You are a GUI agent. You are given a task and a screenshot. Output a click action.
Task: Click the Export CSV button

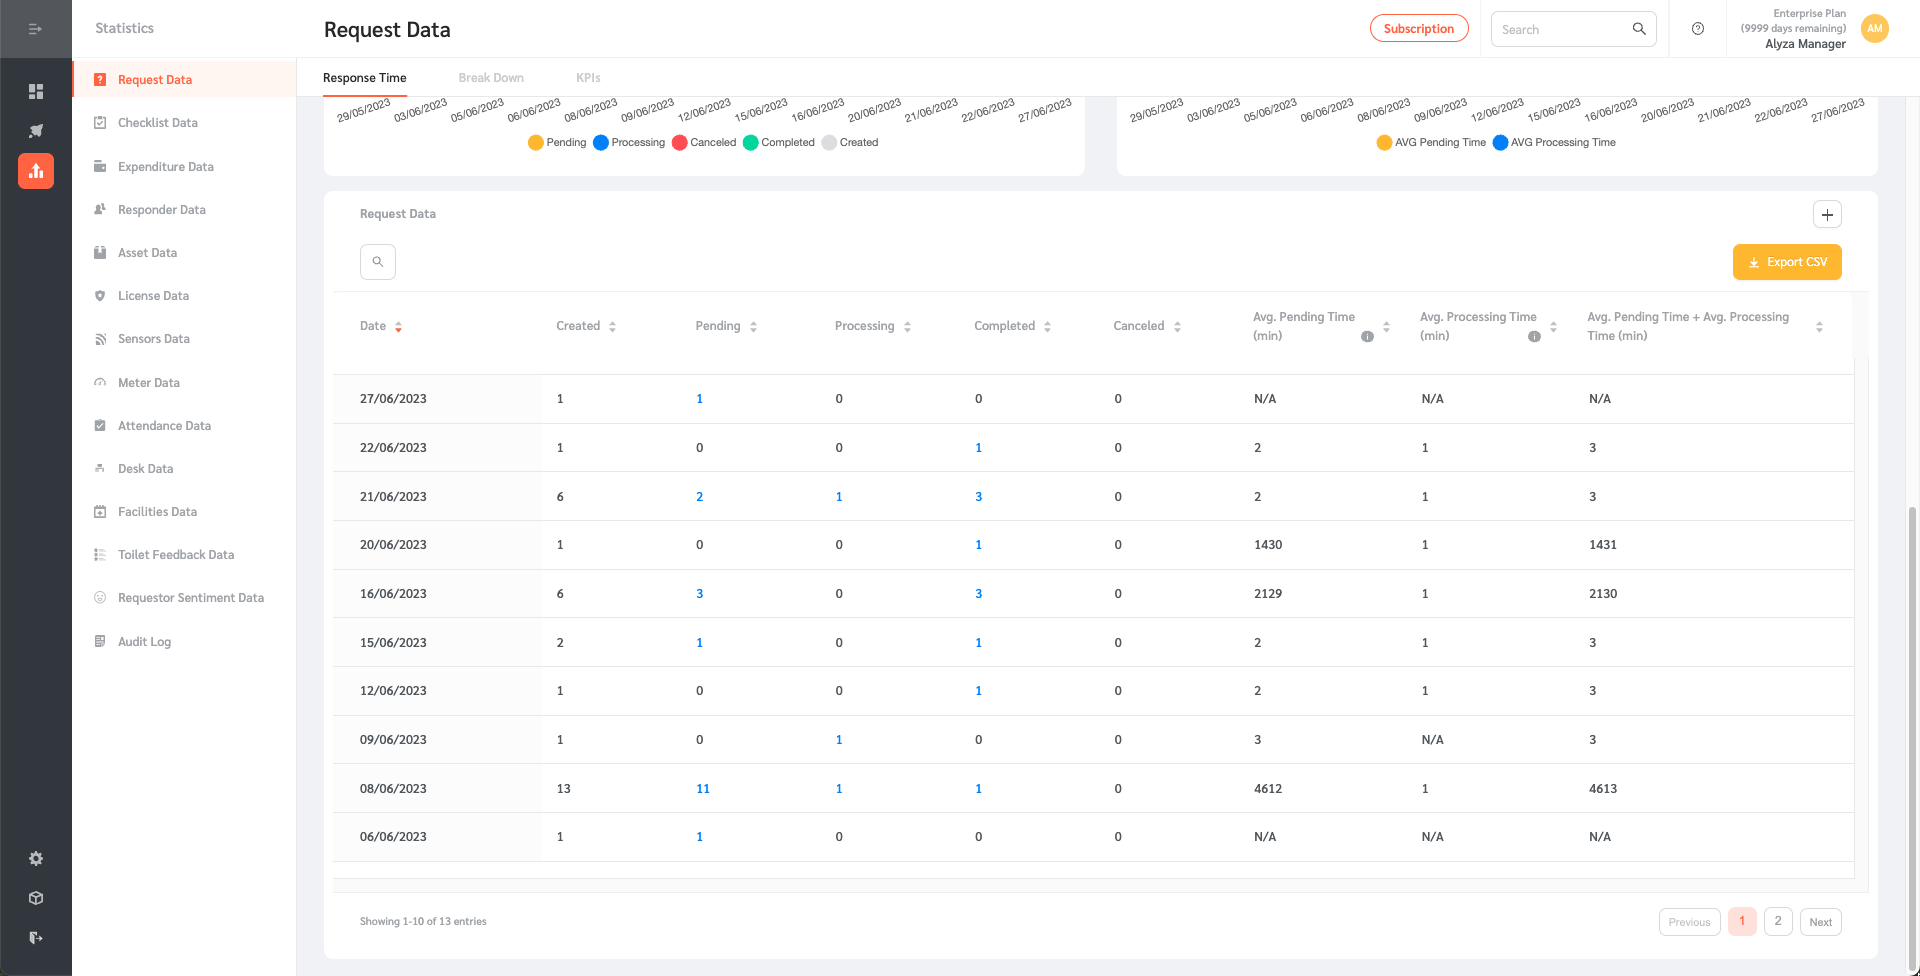coord(1787,261)
